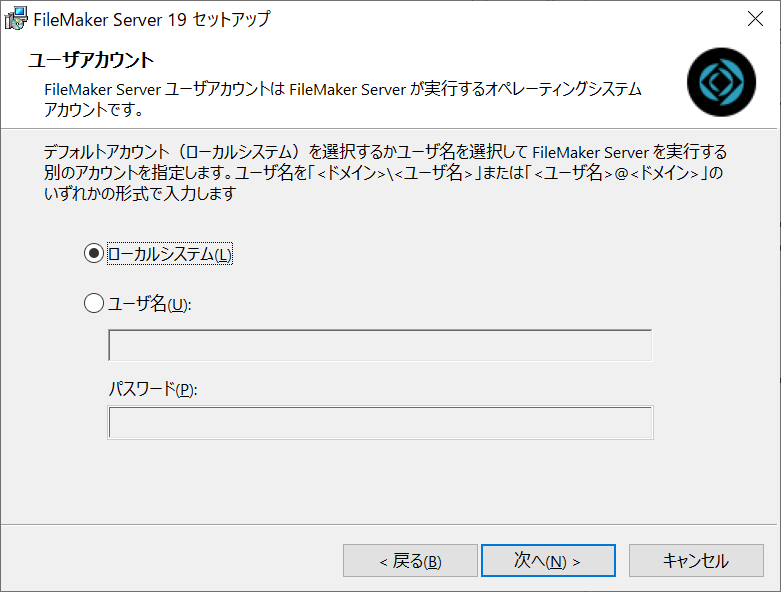Proceed with the 次へ button
Screen dimensions: 781x592
coord(548,561)
